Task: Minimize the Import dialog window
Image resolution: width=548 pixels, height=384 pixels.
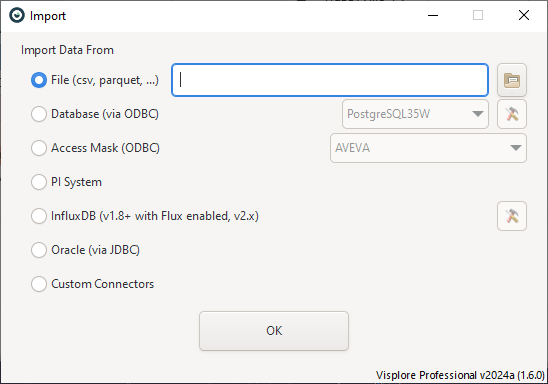Action: 433,15
